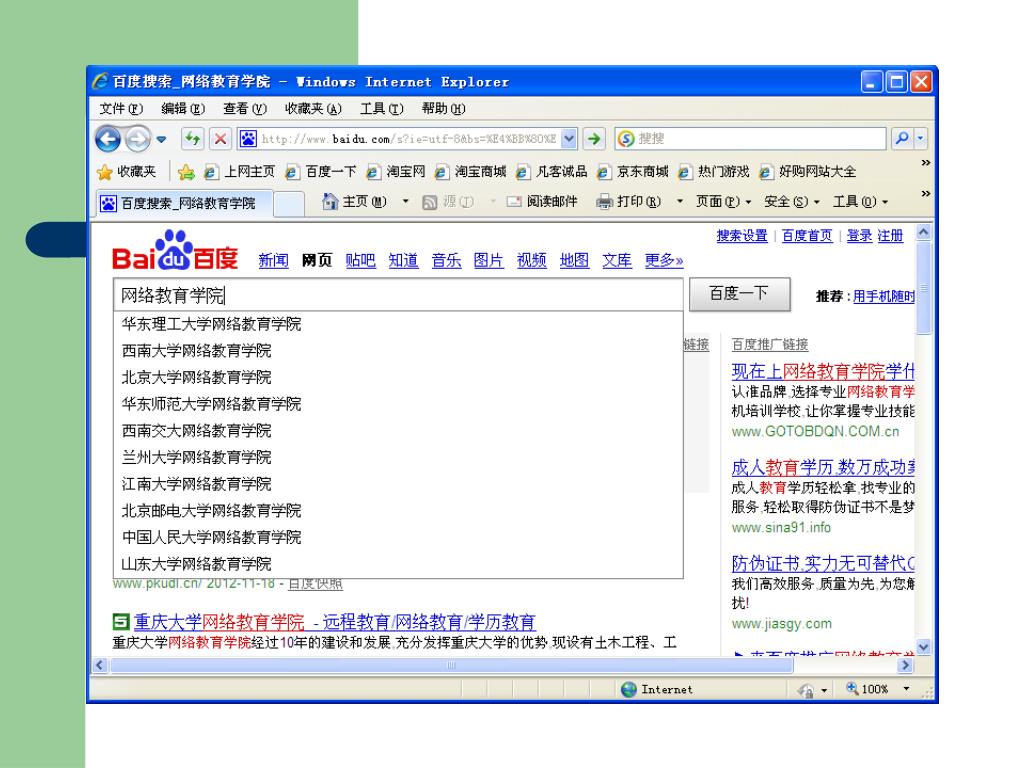
Task: Open the recent pages dropdown next to Forward
Action: [x=161, y=139]
